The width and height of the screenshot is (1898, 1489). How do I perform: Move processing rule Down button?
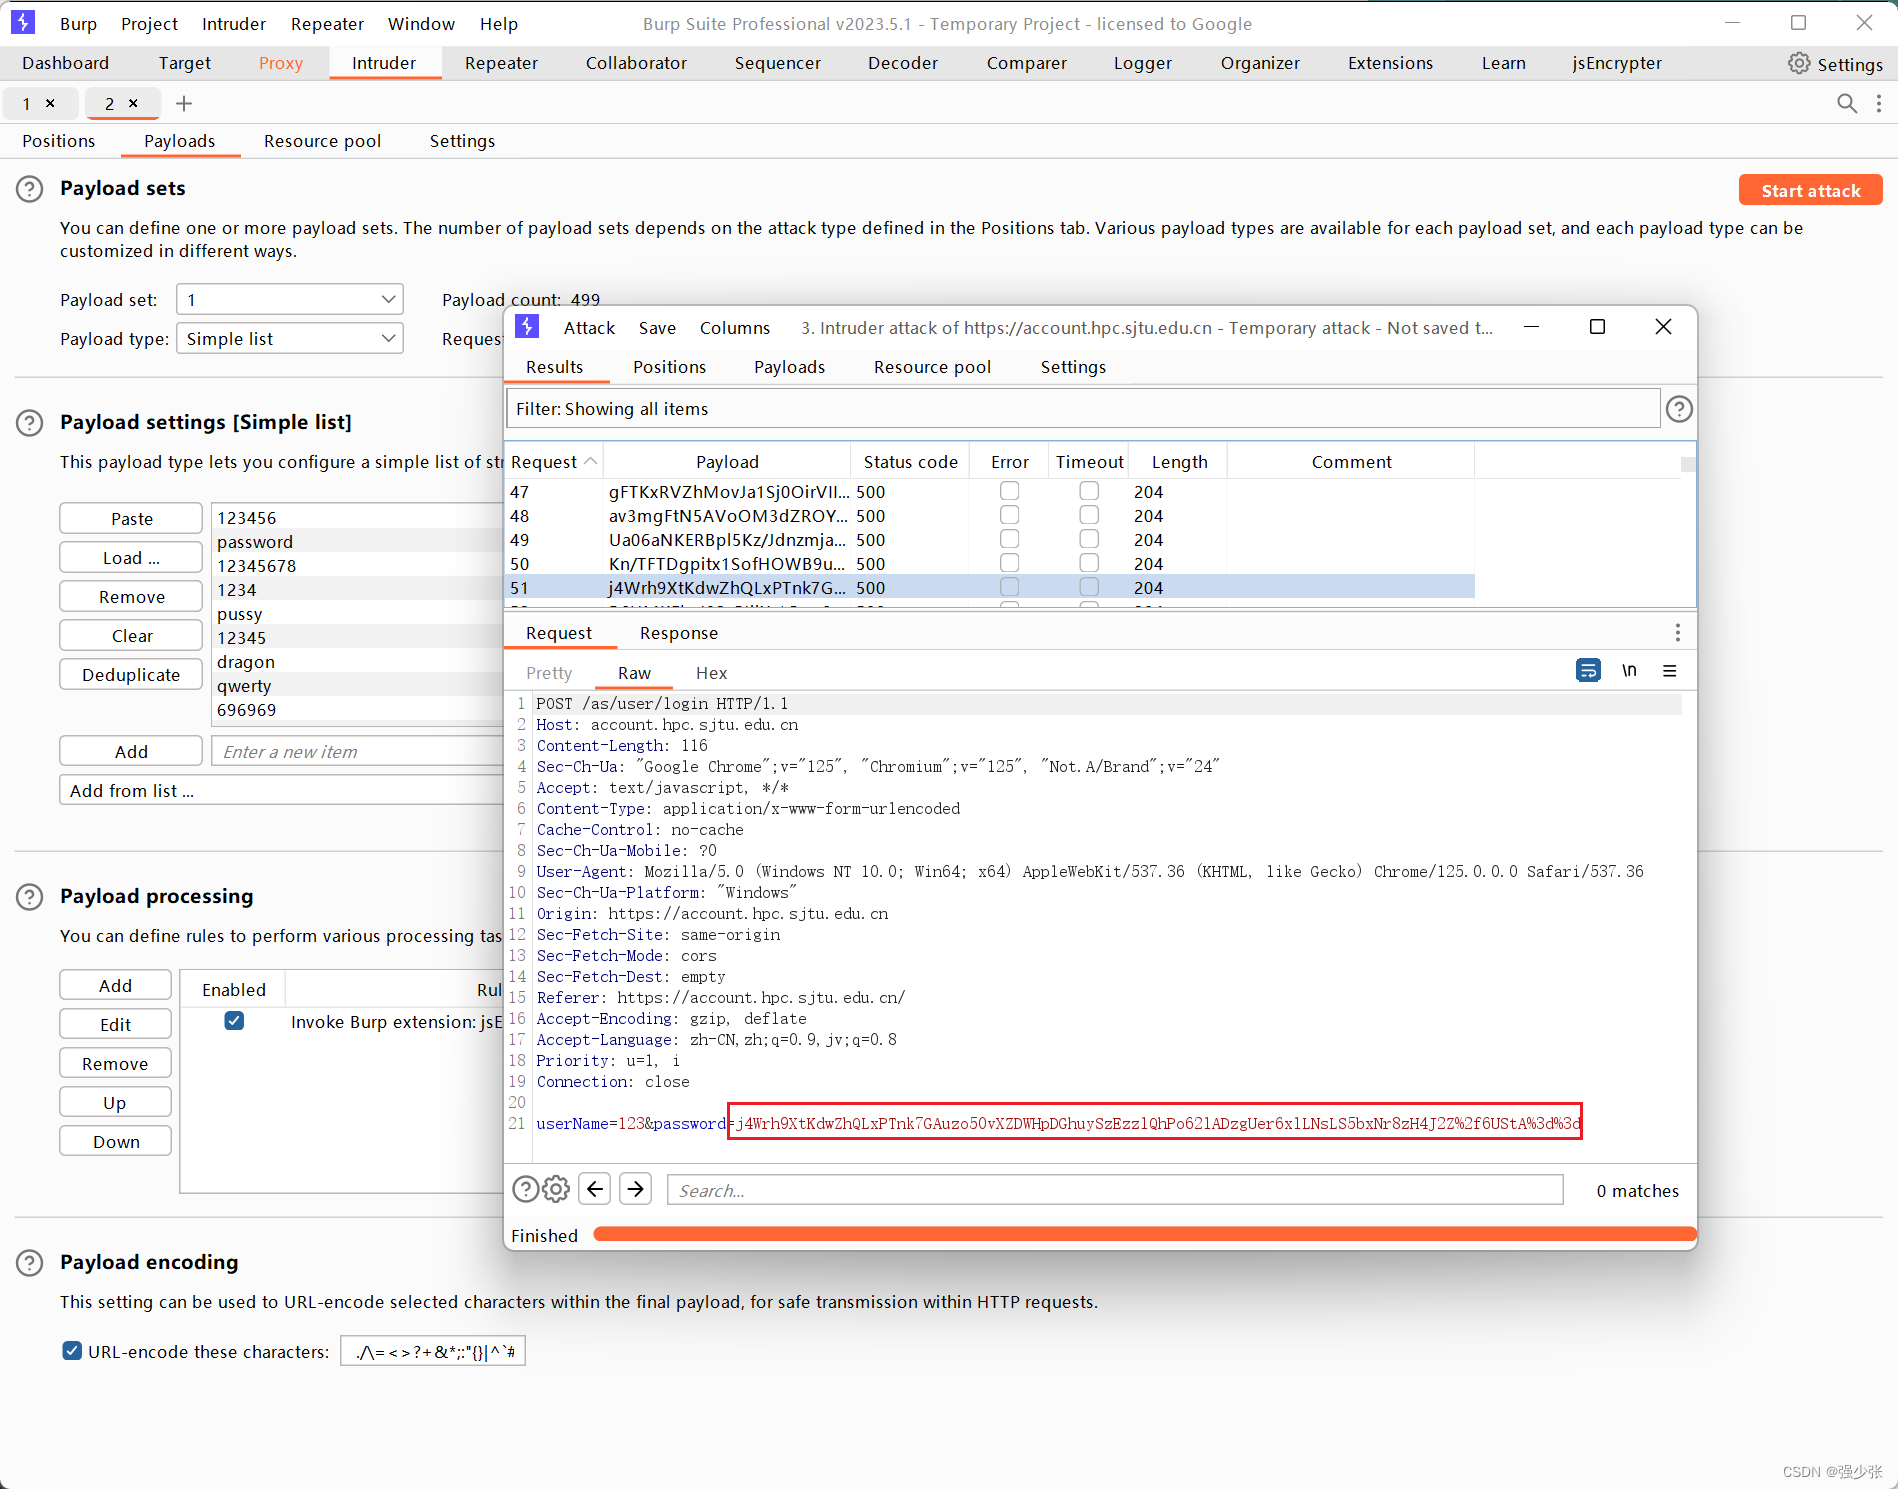115,1141
